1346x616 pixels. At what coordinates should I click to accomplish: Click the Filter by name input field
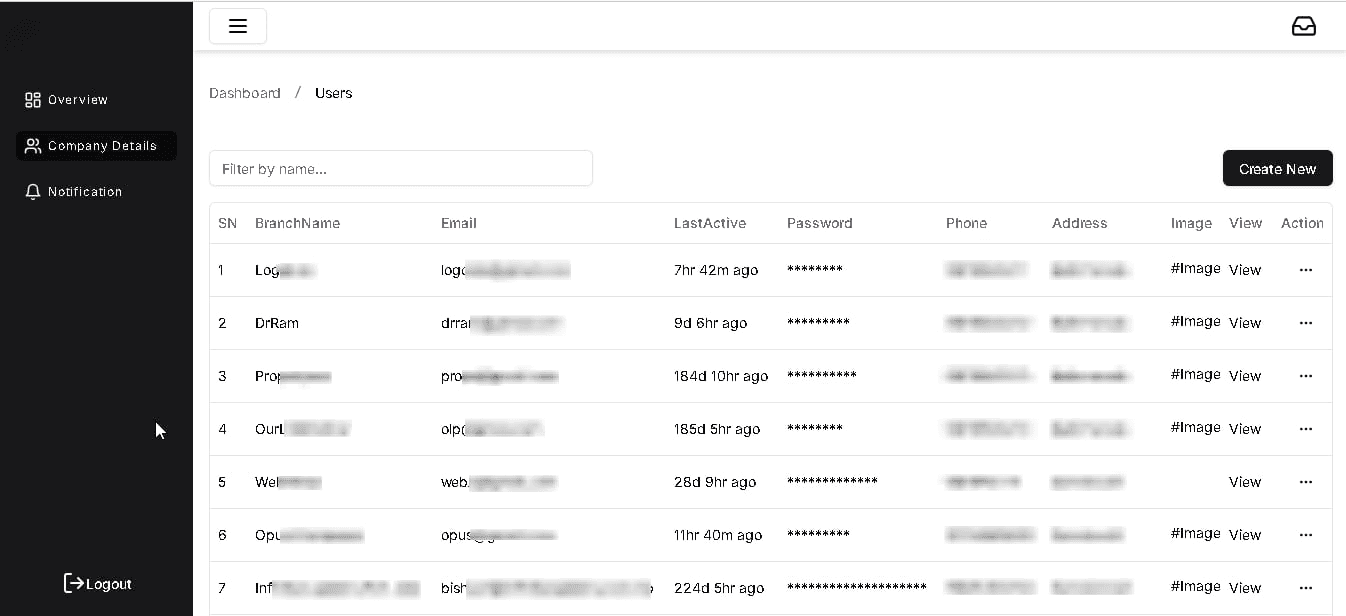tap(400, 168)
